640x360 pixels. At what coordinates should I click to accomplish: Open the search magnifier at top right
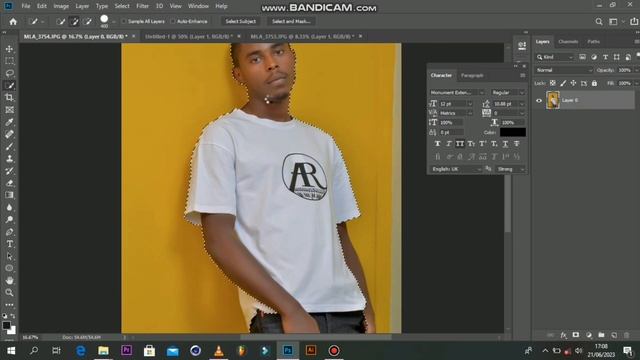pyautogui.click(x=599, y=22)
